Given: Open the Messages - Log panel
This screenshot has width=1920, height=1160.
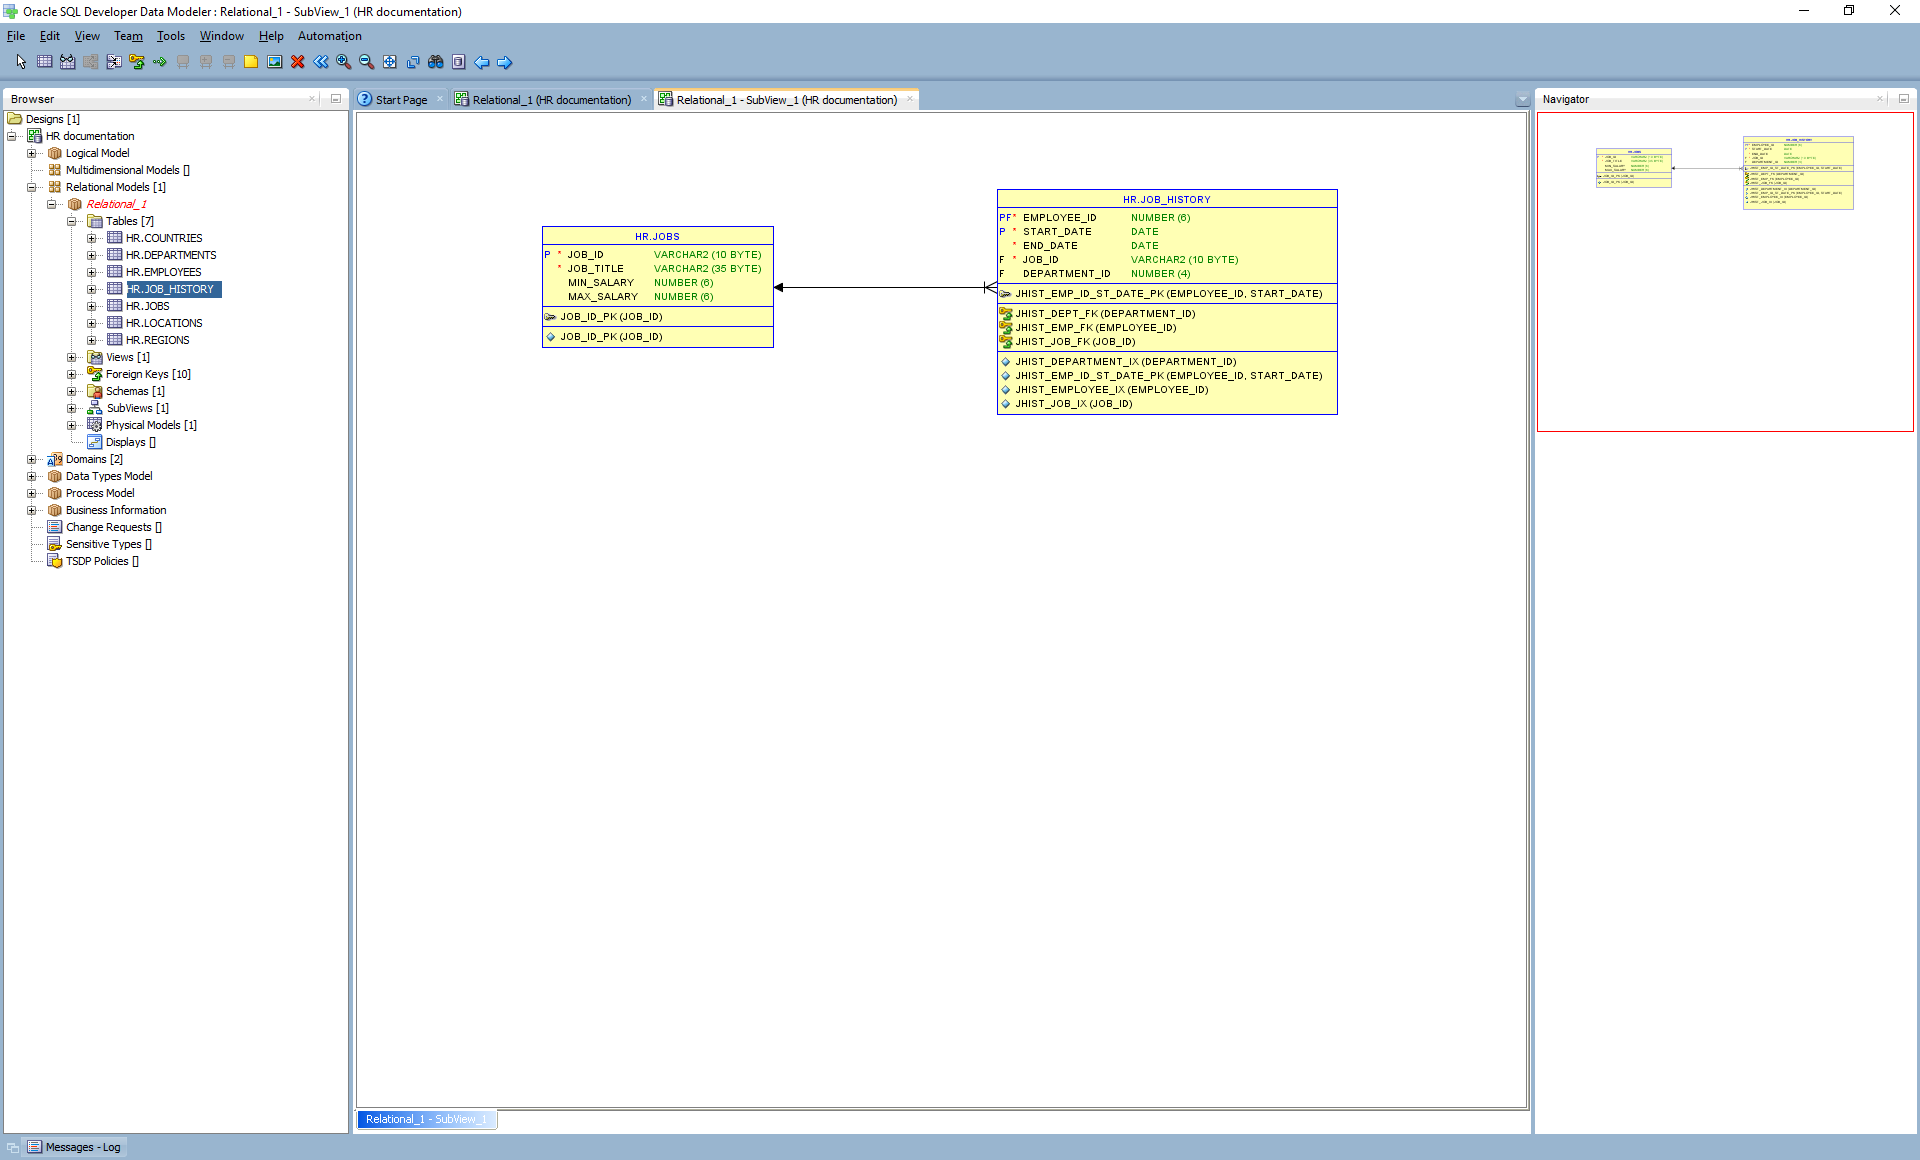Looking at the screenshot, I should pyautogui.click(x=82, y=1147).
